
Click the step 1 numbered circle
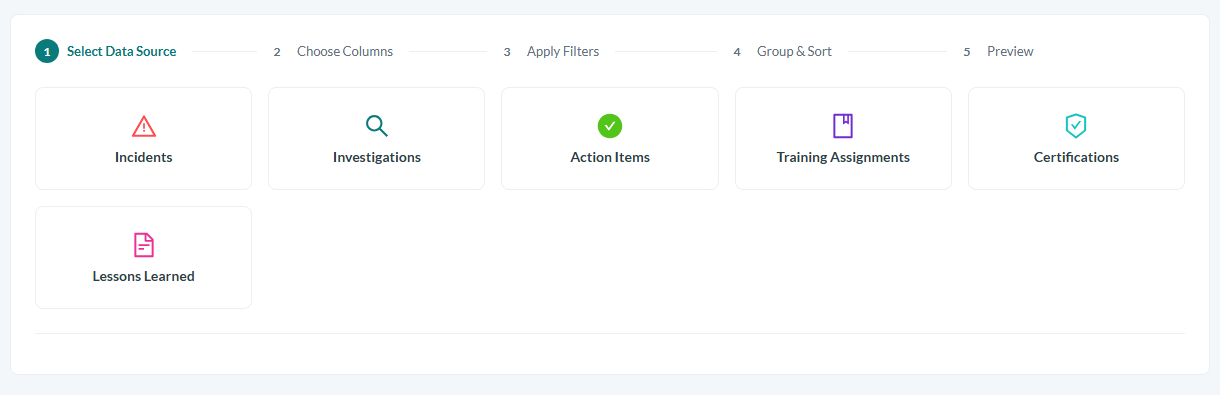click(47, 51)
